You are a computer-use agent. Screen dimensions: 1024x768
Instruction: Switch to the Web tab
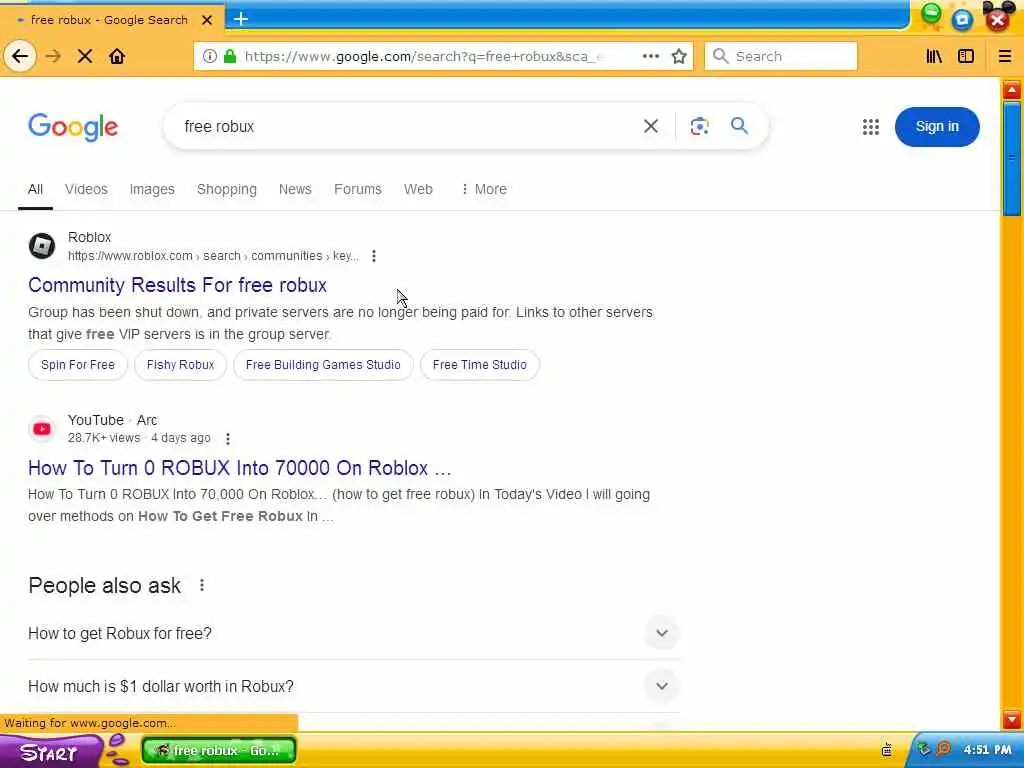(x=418, y=189)
